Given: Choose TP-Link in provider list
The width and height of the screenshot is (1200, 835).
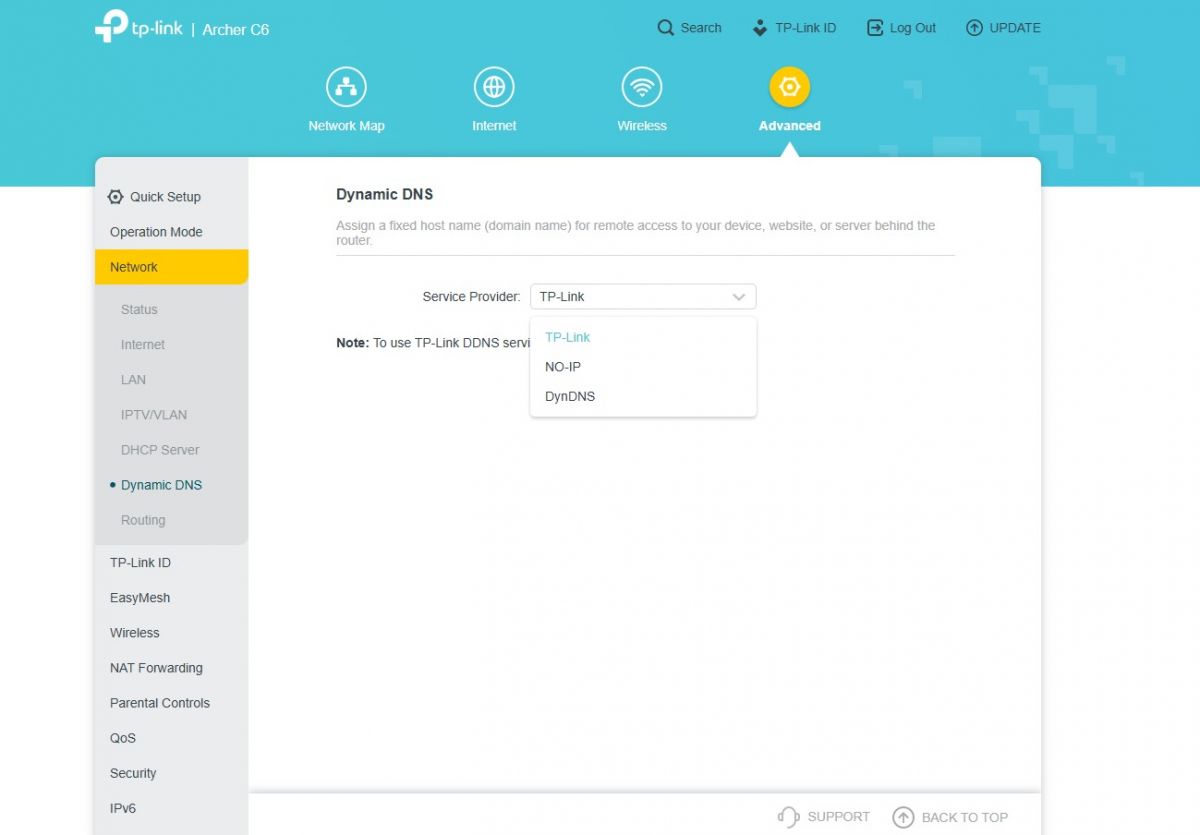Looking at the screenshot, I should (643, 337).
